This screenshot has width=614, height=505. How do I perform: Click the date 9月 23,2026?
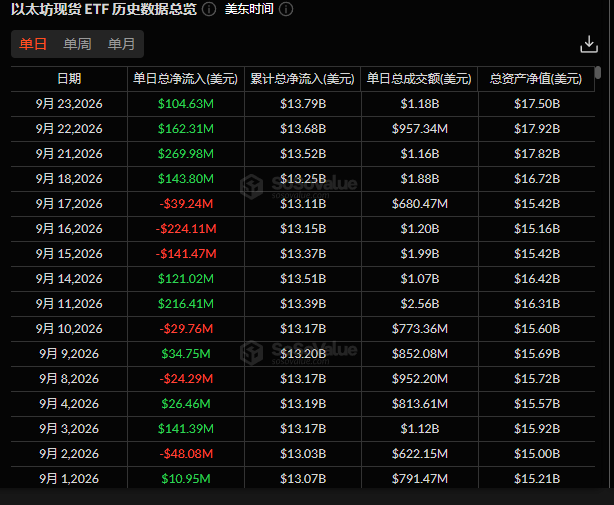coord(69,104)
